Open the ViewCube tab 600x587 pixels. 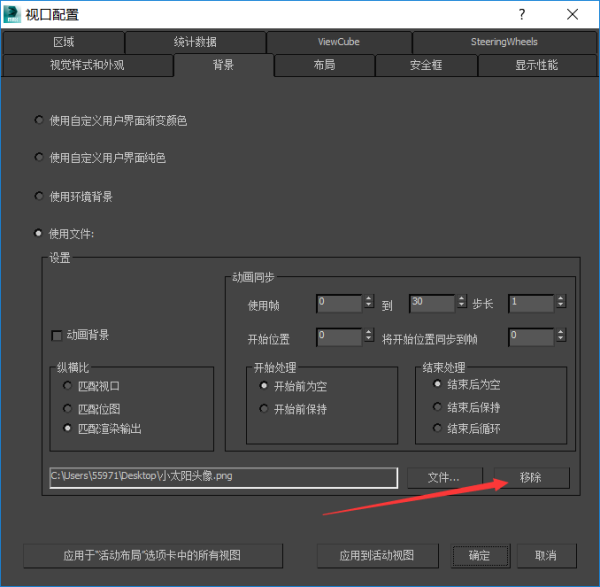pos(339,42)
